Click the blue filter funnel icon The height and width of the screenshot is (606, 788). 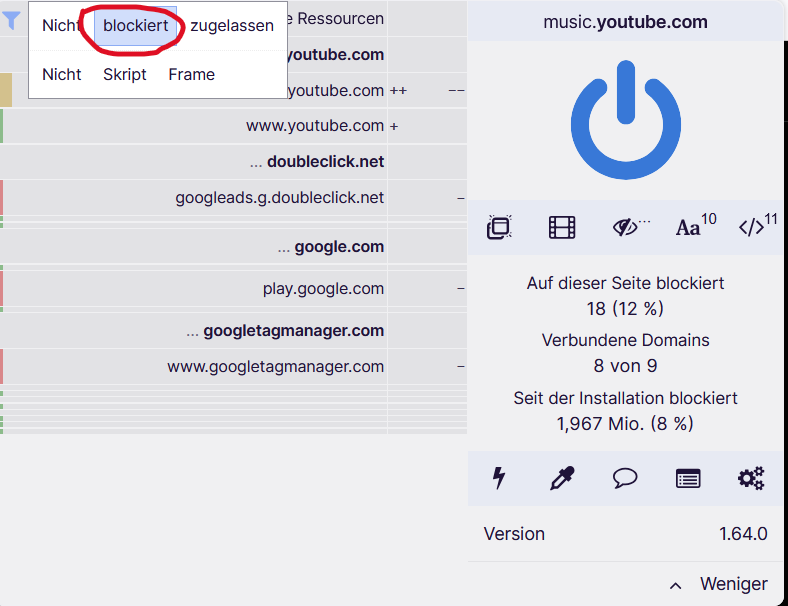(x=11, y=20)
